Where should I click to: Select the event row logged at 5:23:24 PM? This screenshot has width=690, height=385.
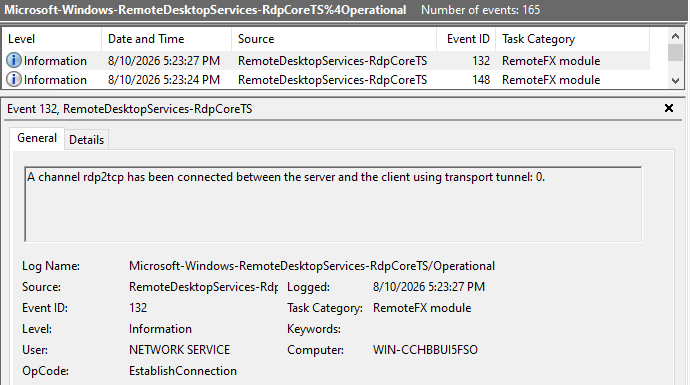coord(326,80)
